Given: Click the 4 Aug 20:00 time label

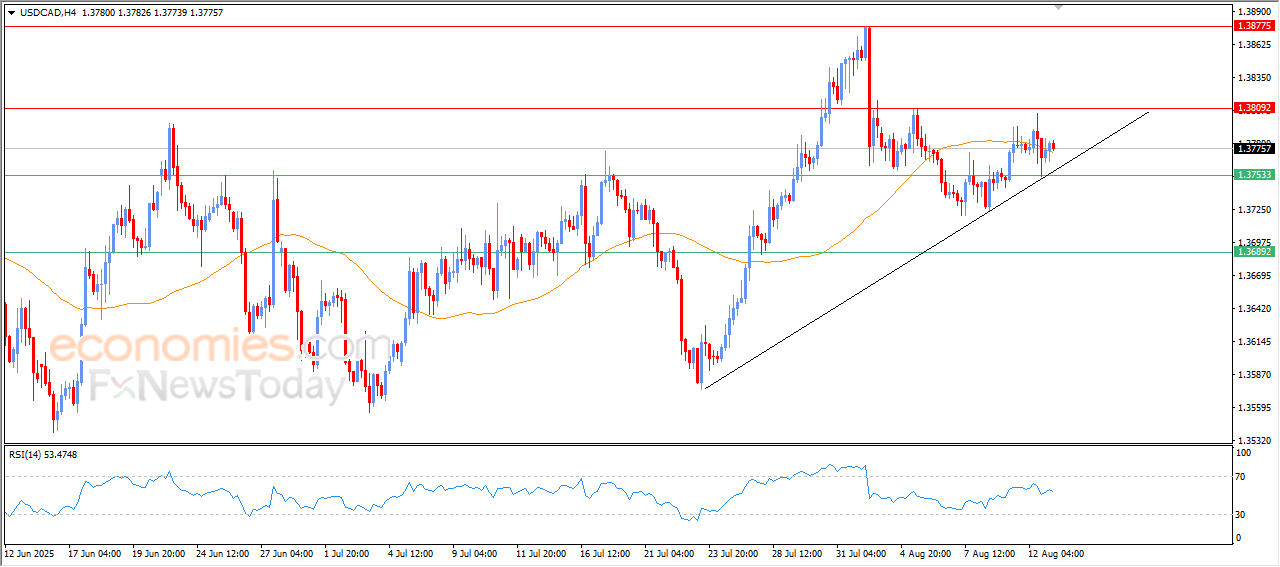Looking at the screenshot, I should pyautogui.click(x=925, y=553).
